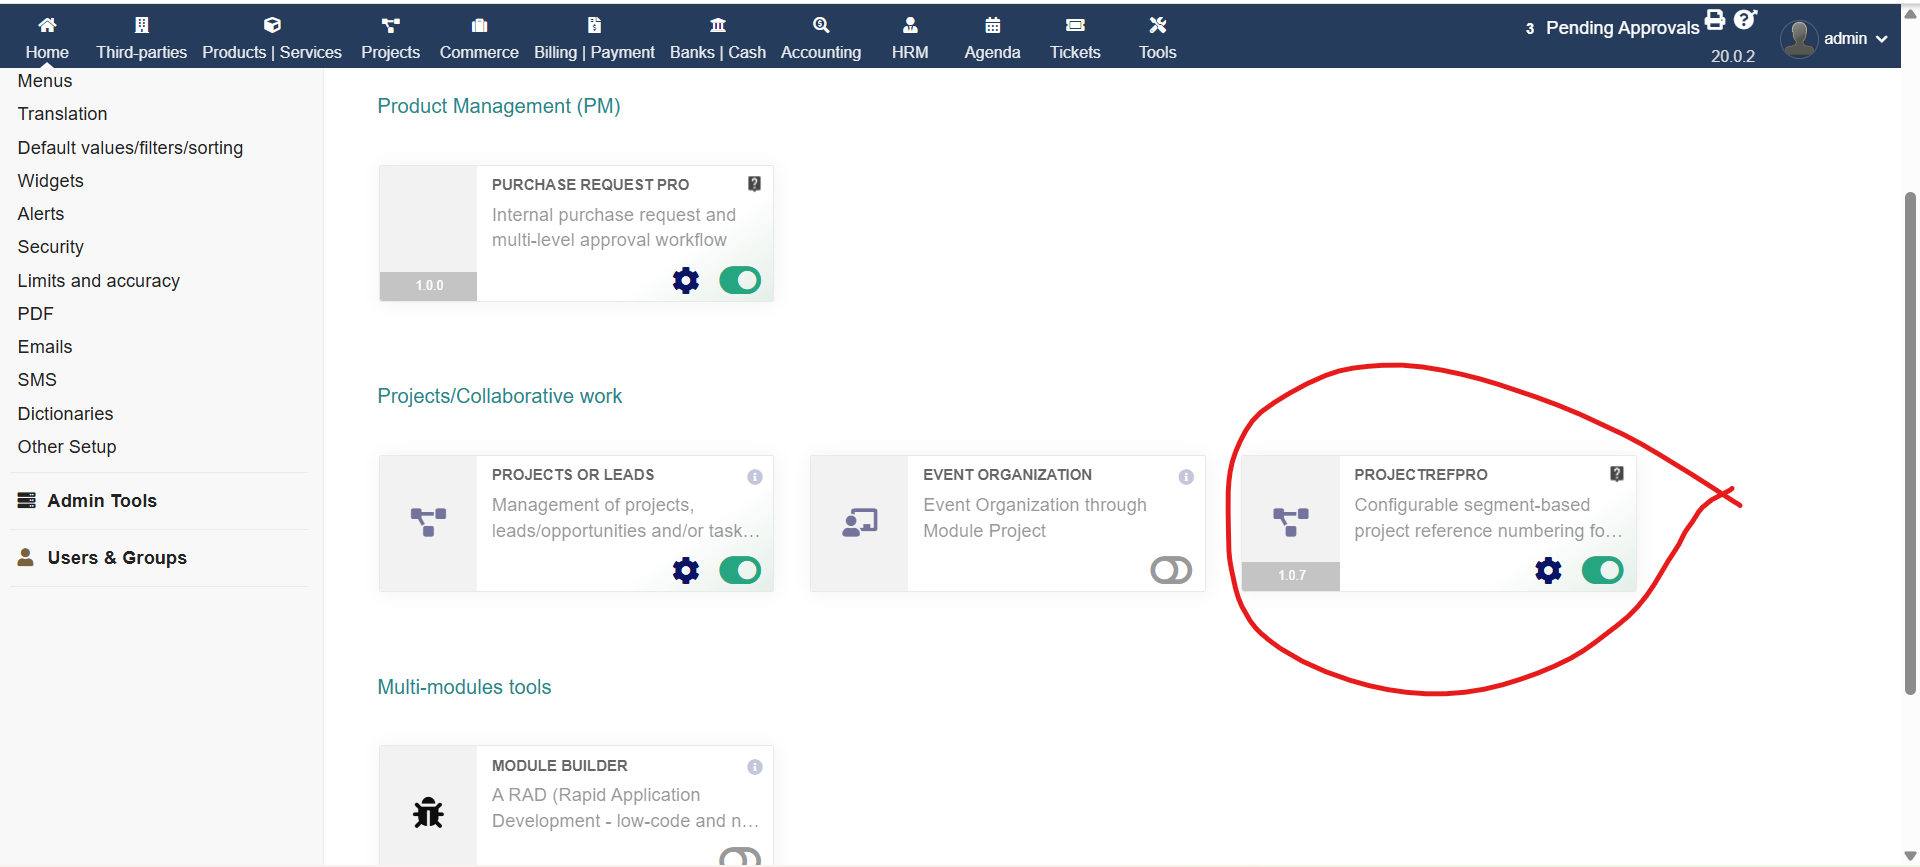The height and width of the screenshot is (867, 1920).
Task: Click the Module Builder bug icon
Action: [x=428, y=812]
